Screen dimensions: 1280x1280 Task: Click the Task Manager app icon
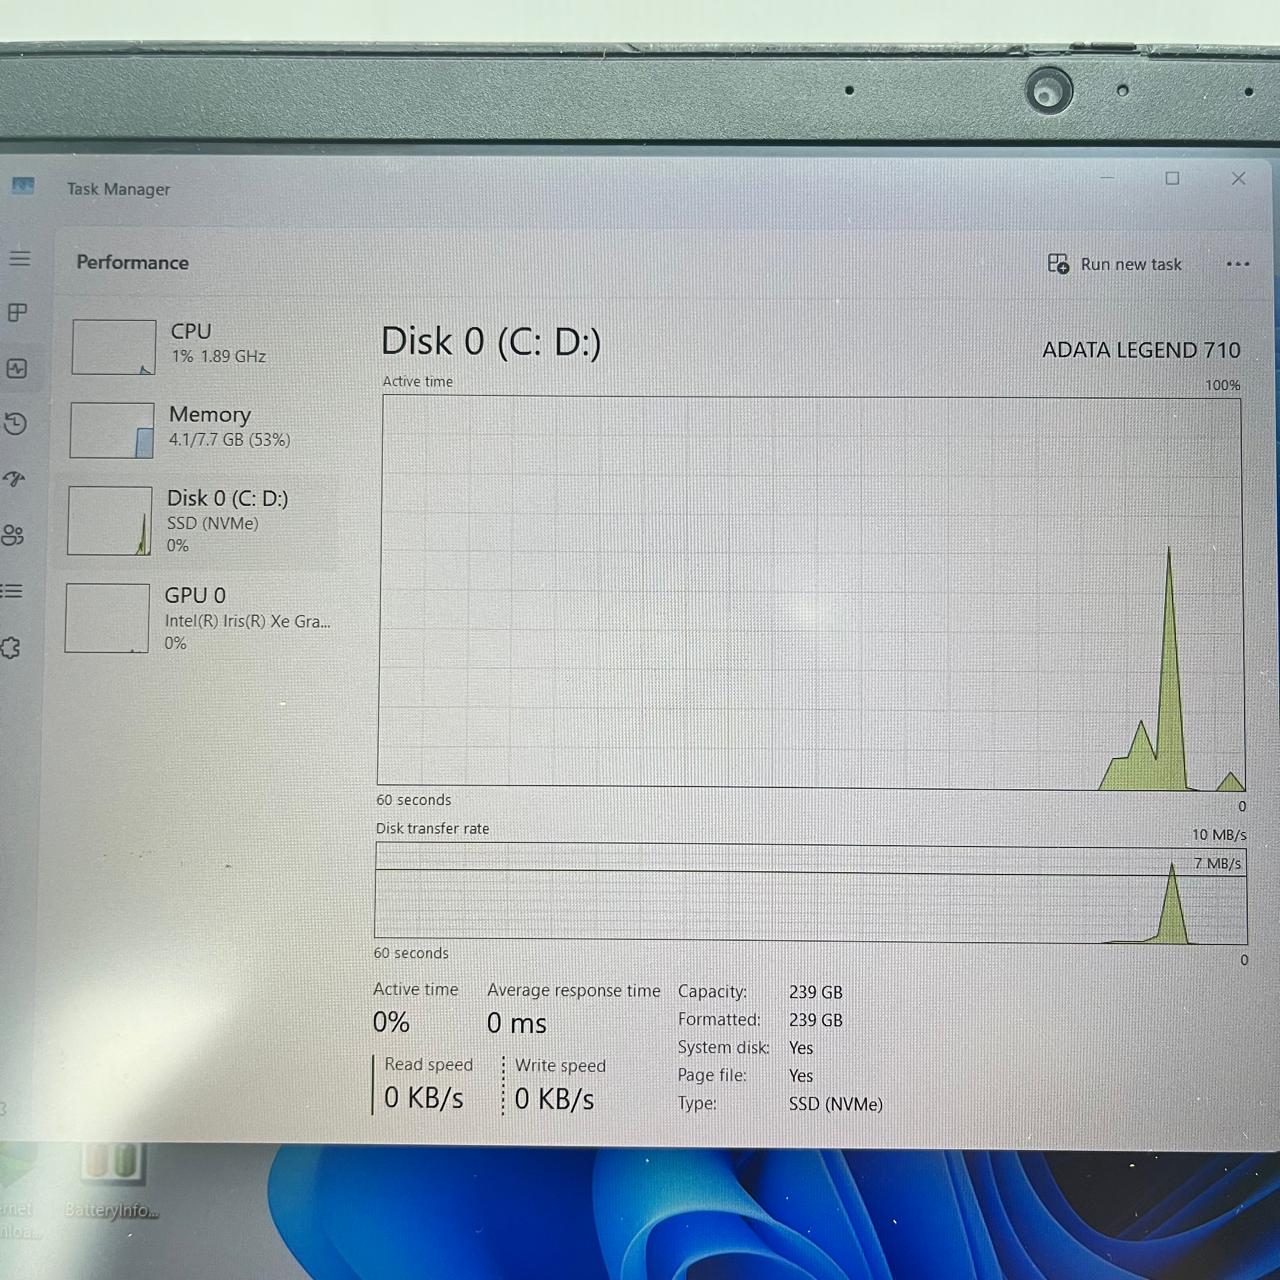coord(23,186)
